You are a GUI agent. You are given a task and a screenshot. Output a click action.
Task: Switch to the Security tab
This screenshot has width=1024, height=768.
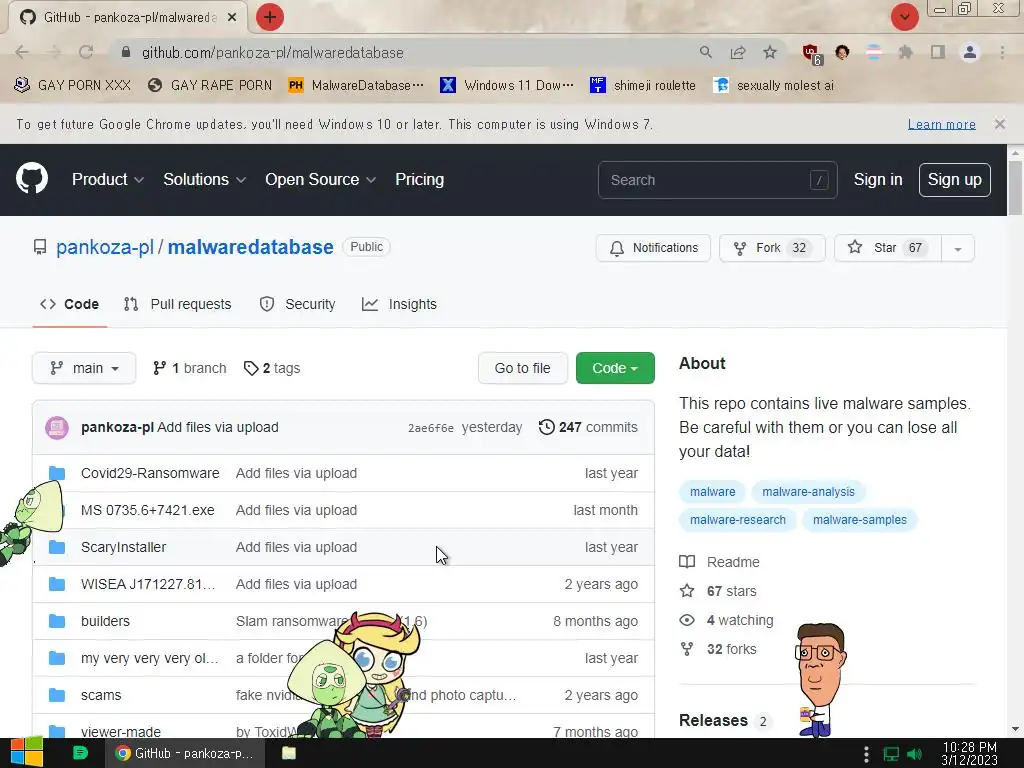297,304
